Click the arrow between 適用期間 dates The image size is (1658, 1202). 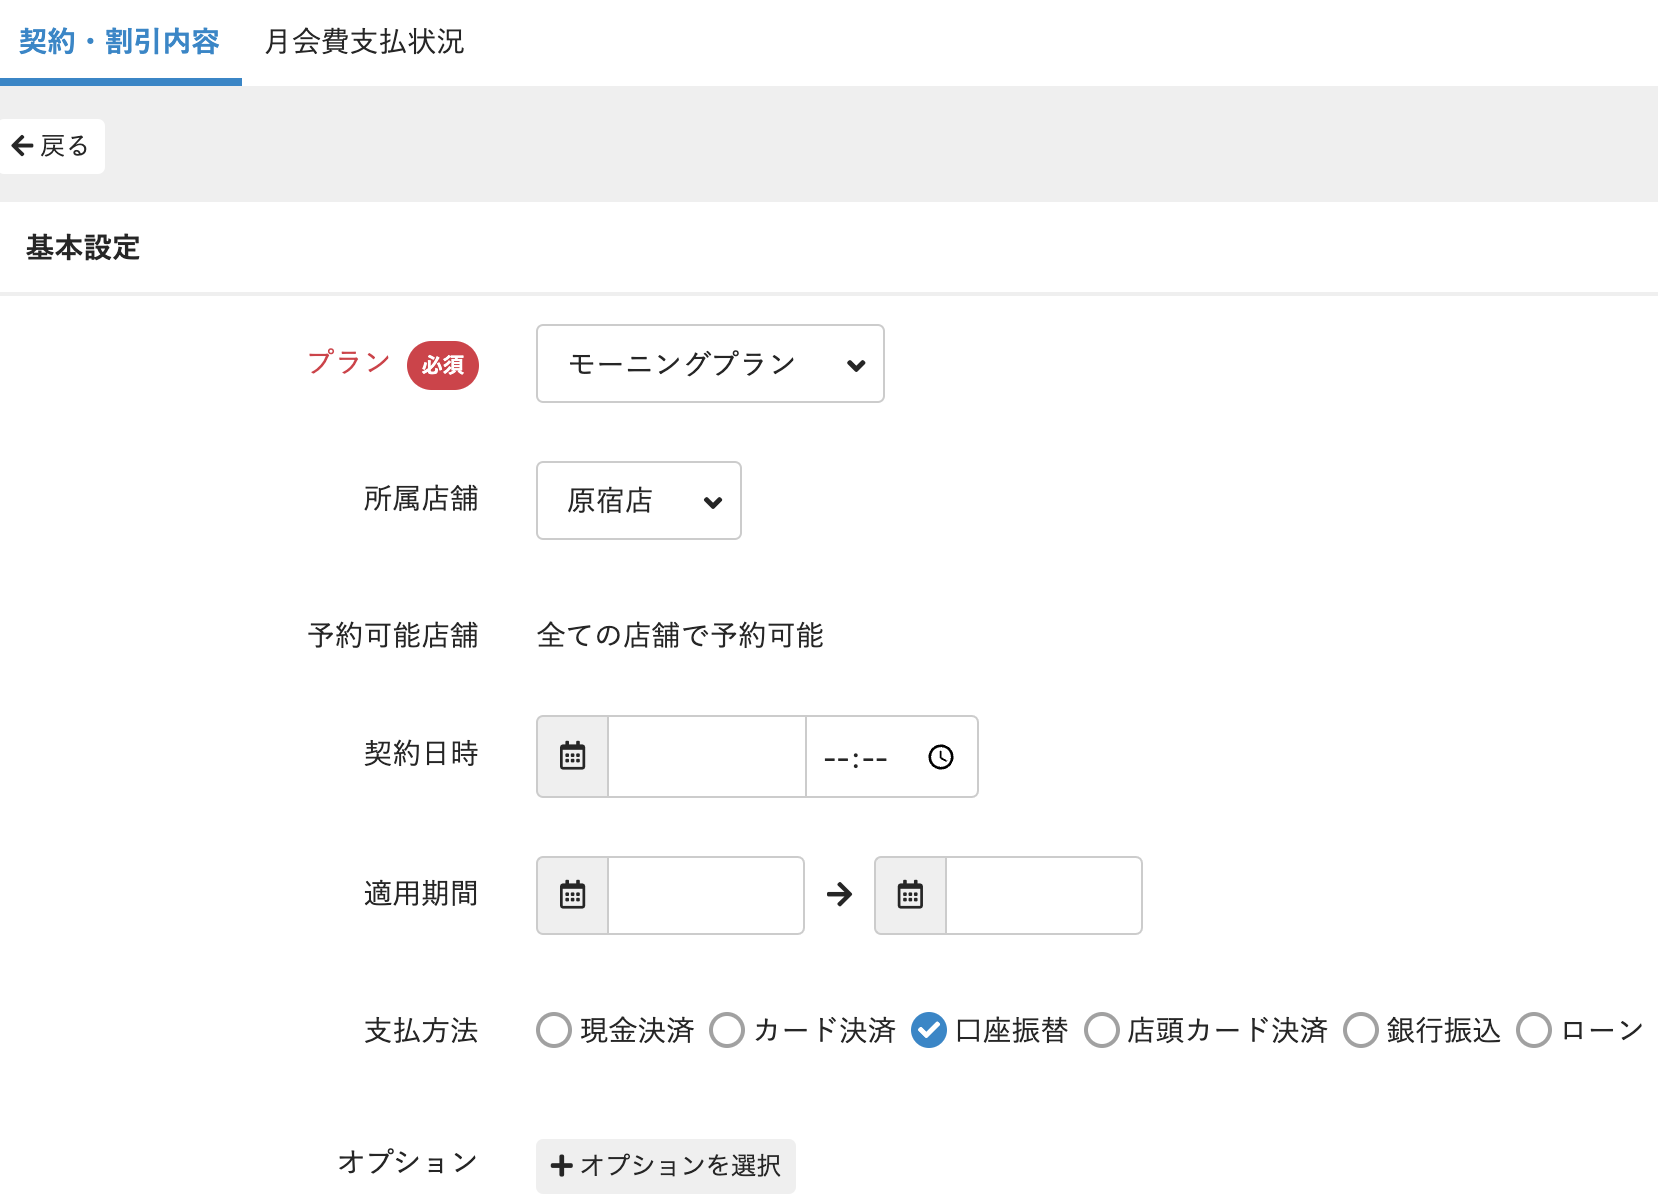839,894
